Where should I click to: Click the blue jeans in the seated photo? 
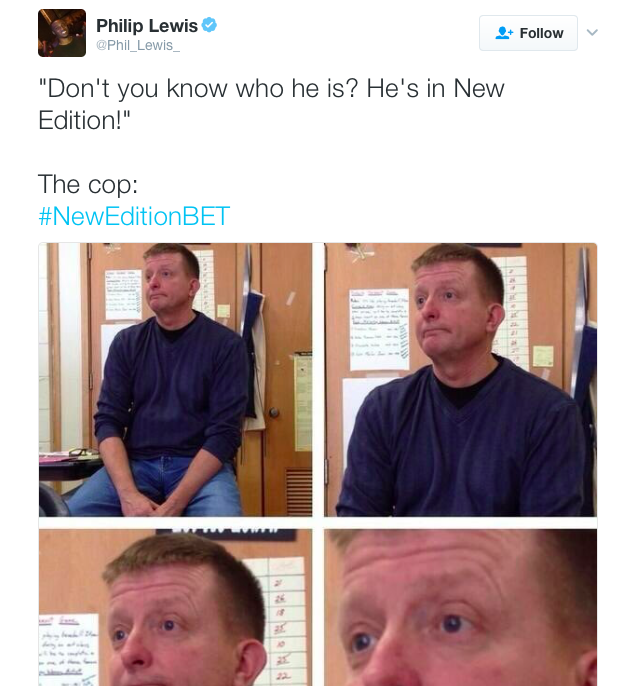pos(153,486)
